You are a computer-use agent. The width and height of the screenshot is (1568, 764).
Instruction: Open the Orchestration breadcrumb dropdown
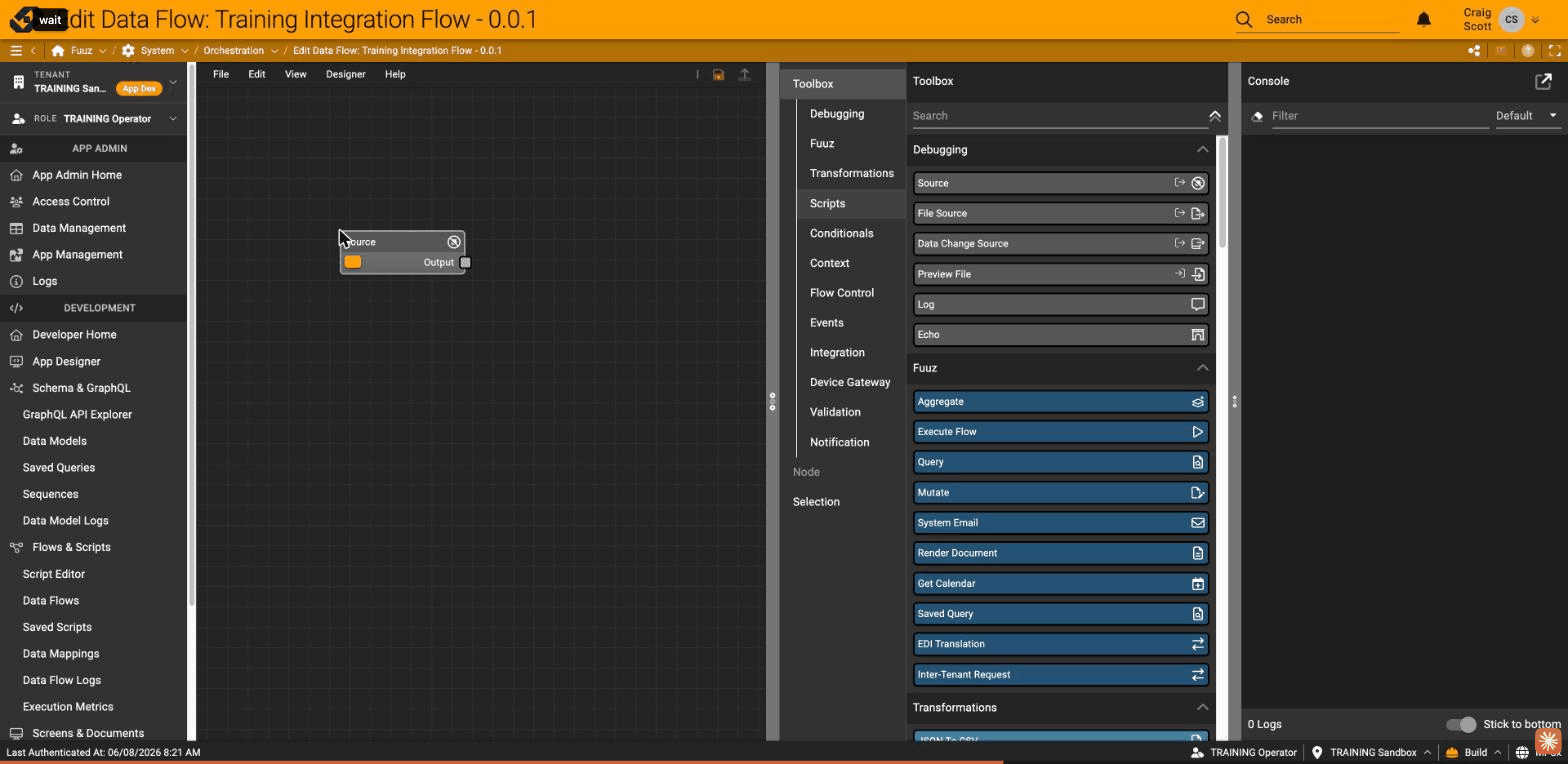(x=274, y=51)
